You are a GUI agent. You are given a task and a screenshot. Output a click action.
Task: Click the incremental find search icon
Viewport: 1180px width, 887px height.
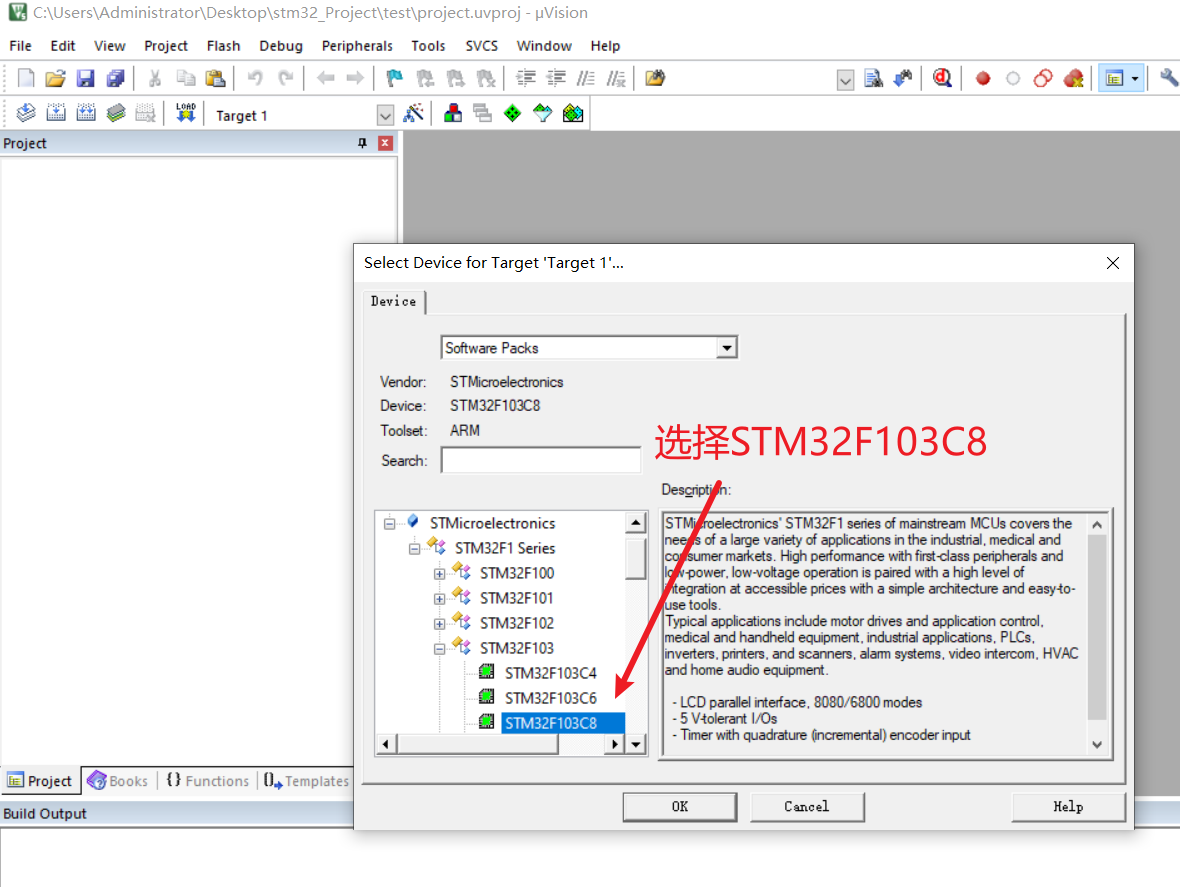(x=903, y=78)
